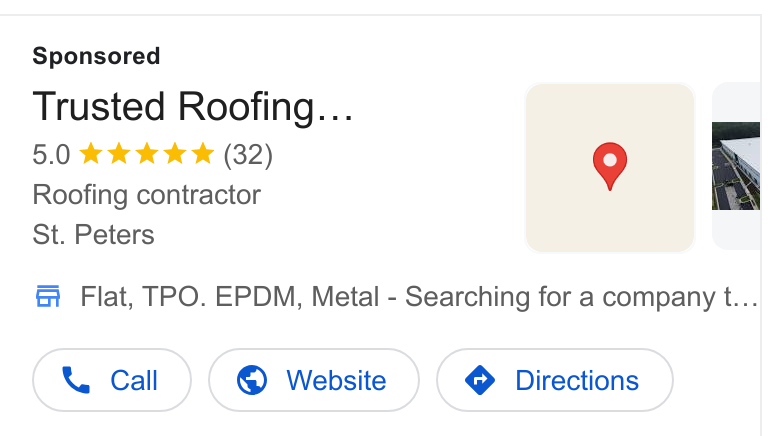The height and width of the screenshot is (436, 776).
Task: Click the 5.0 rating score
Action: (x=51, y=155)
